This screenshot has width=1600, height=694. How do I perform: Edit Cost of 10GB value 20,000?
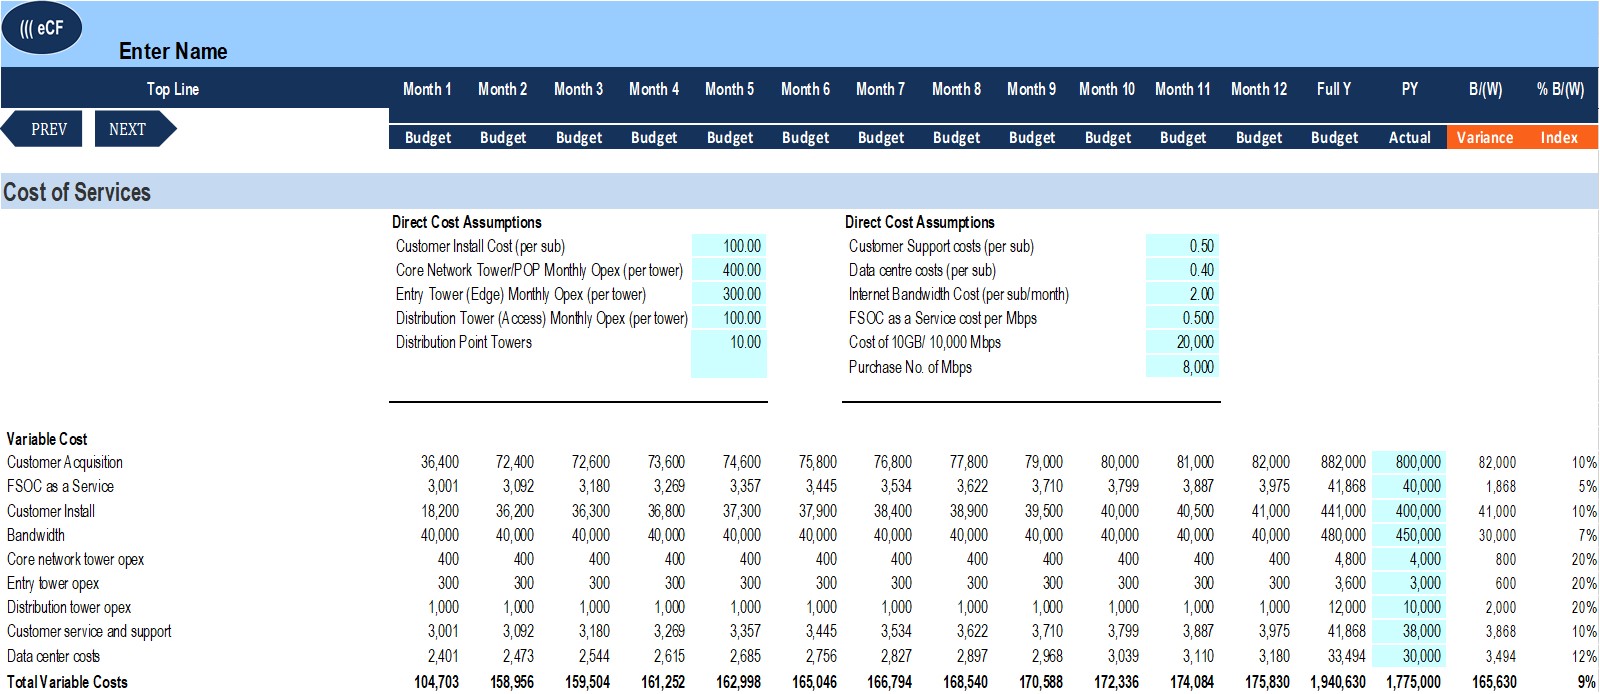(x=1182, y=342)
